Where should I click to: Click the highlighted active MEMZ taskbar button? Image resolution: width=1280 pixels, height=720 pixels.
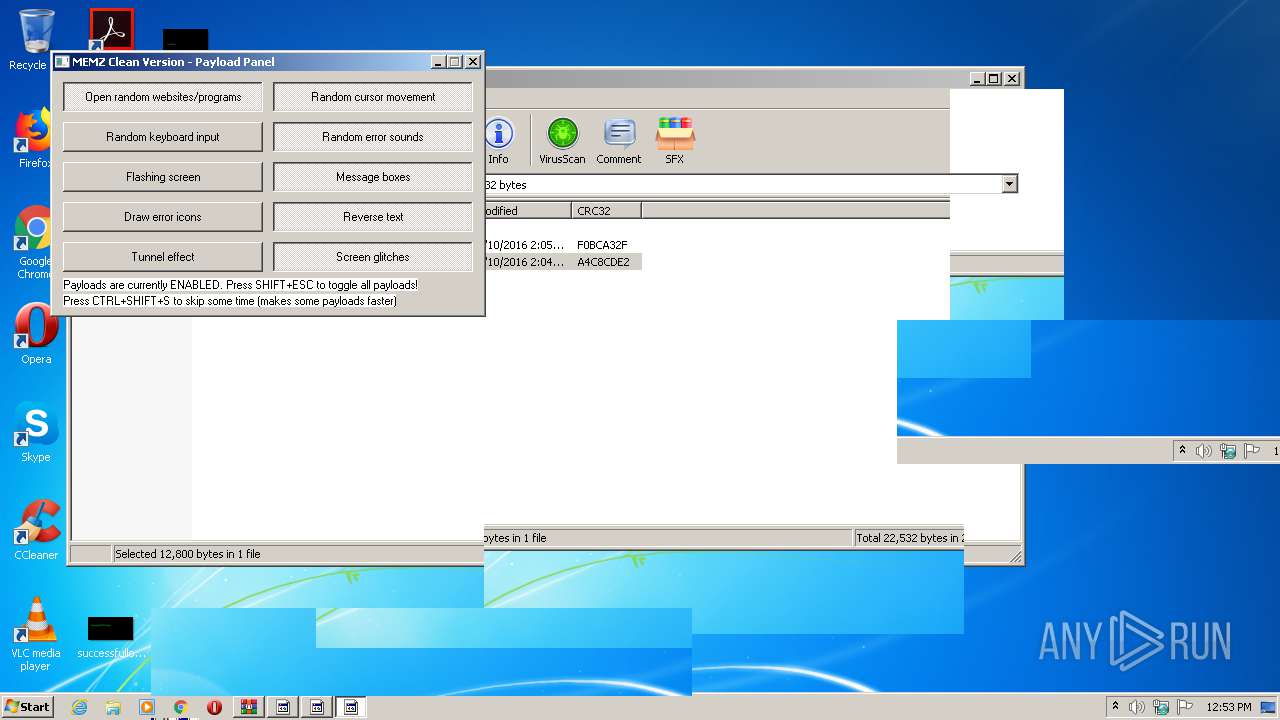click(351, 707)
